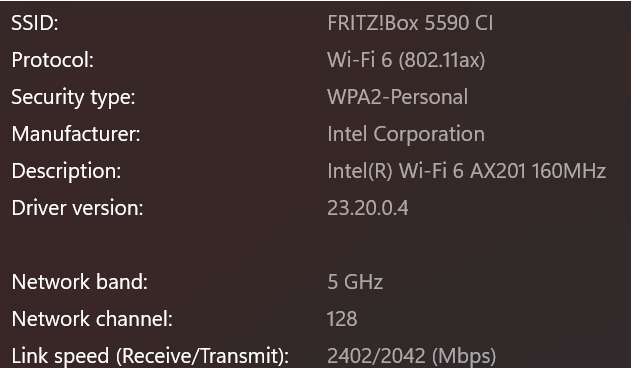Click the Description label
The image size is (631, 369).
pyautogui.click(x=66, y=171)
